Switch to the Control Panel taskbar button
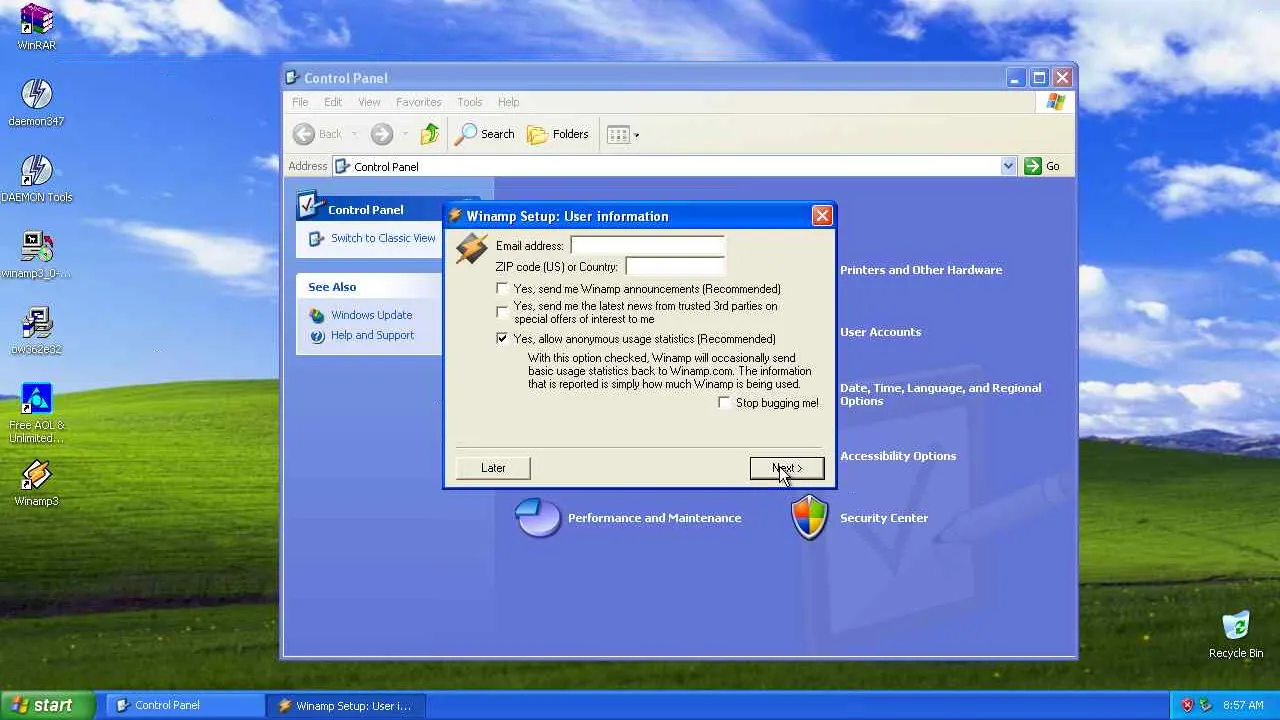 185,705
